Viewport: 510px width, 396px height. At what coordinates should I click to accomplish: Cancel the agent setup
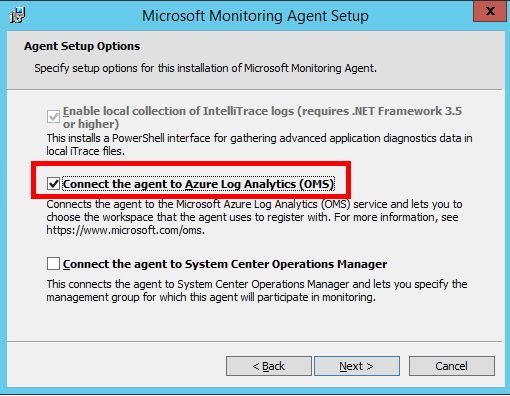pos(452,366)
